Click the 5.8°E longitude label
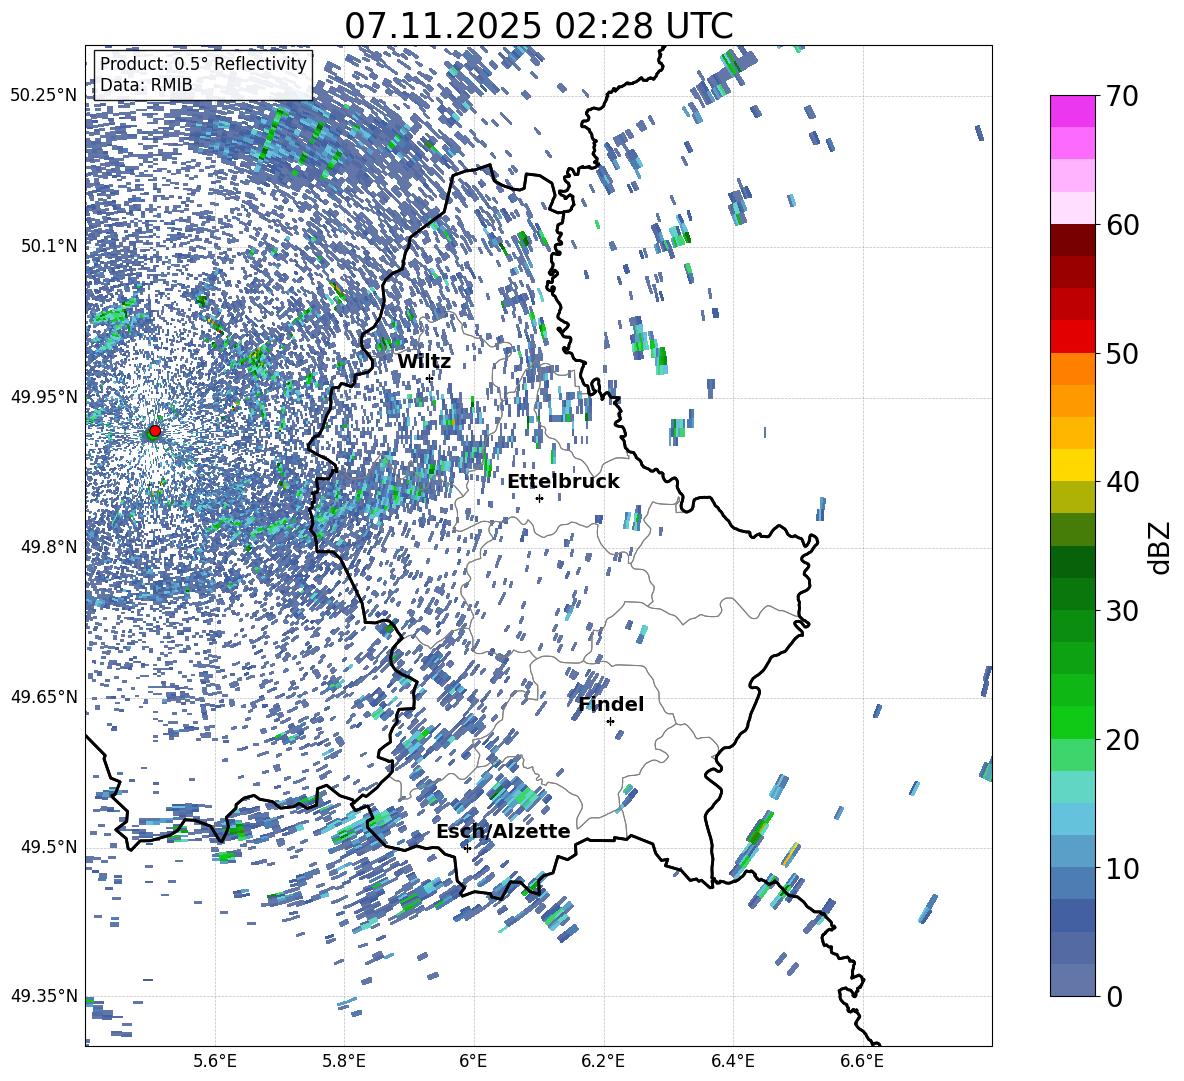The height and width of the screenshot is (1081, 1184). (x=344, y=1061)
